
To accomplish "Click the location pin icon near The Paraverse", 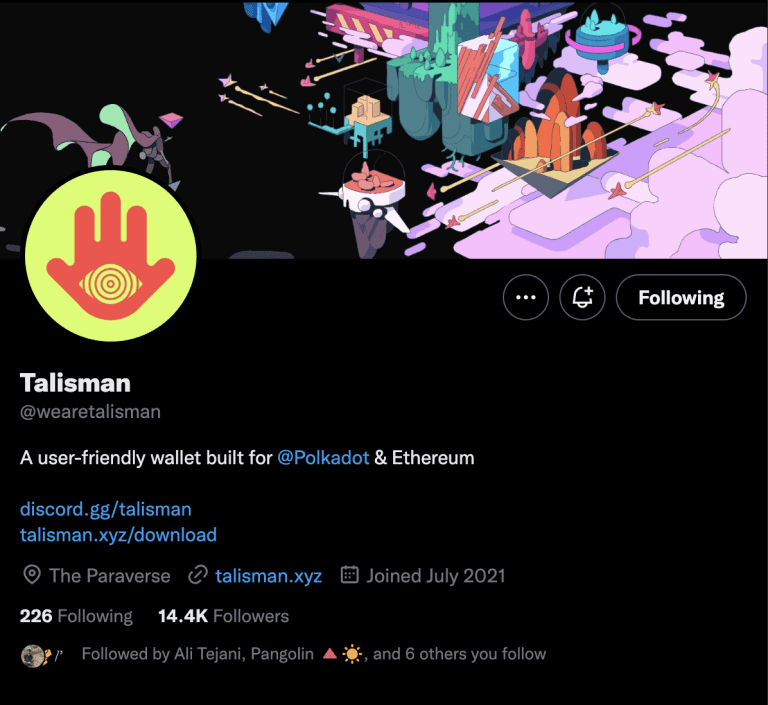I will tap(32, 575).
